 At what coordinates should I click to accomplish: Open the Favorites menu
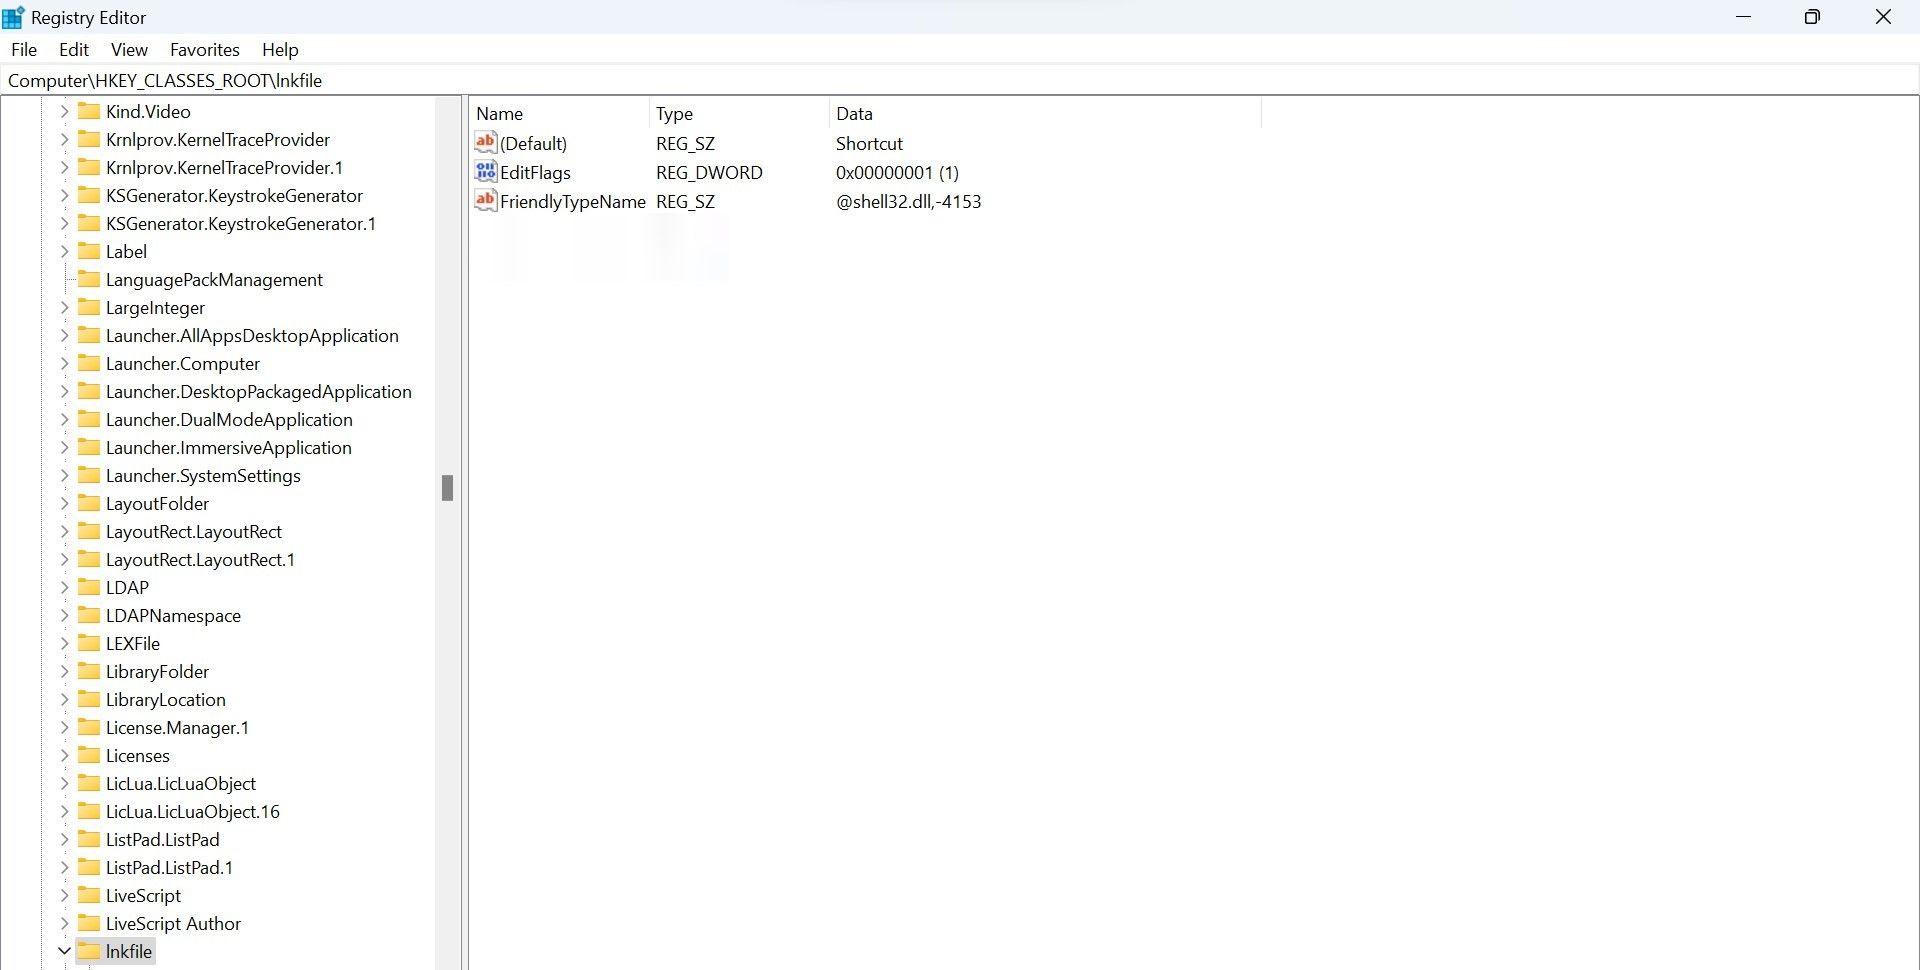pos(205,49)
